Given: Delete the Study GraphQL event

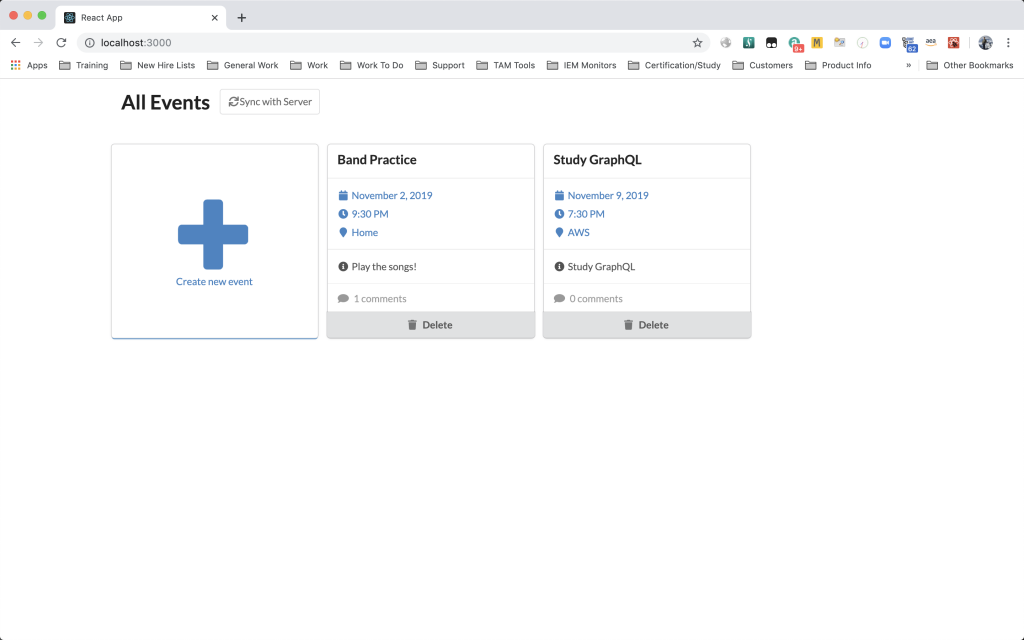Looking at the screenshot, I should (x=647, y=325).
